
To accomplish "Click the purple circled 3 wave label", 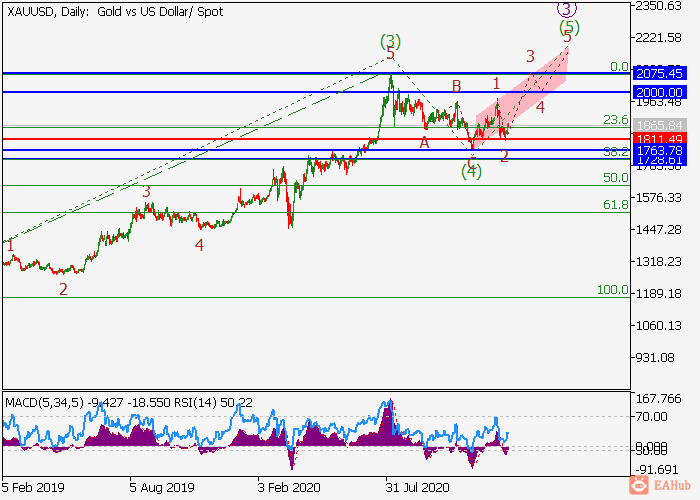I will pos(567,8).
